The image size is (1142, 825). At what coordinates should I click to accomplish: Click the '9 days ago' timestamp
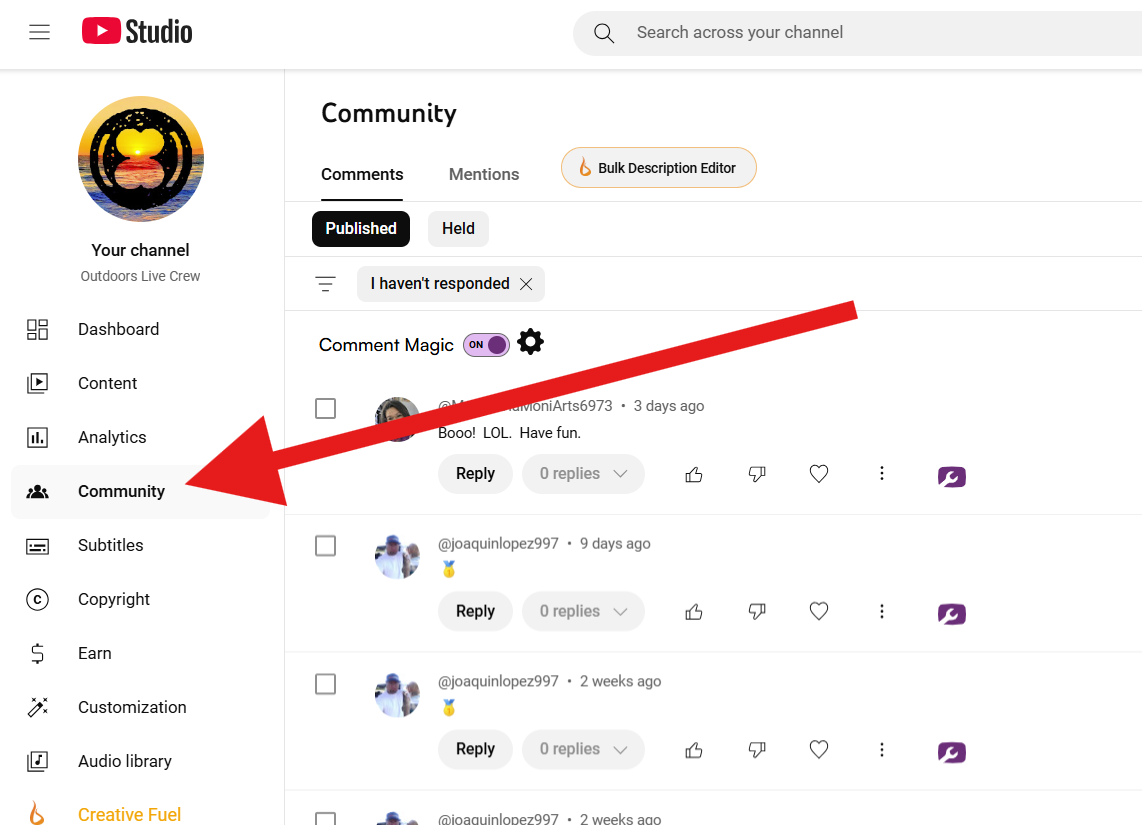[615, 544]
